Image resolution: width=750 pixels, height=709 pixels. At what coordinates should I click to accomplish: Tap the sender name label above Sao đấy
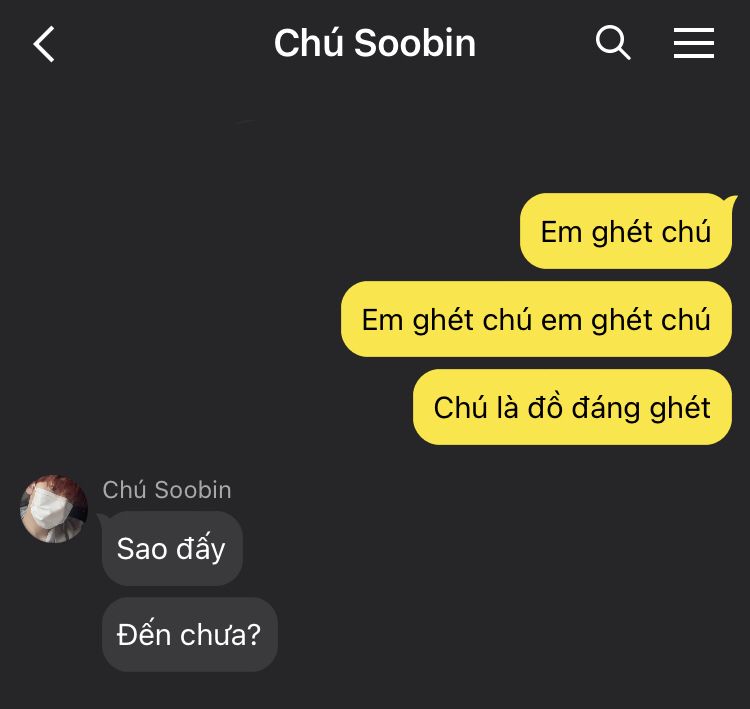[x=166, y=489]
